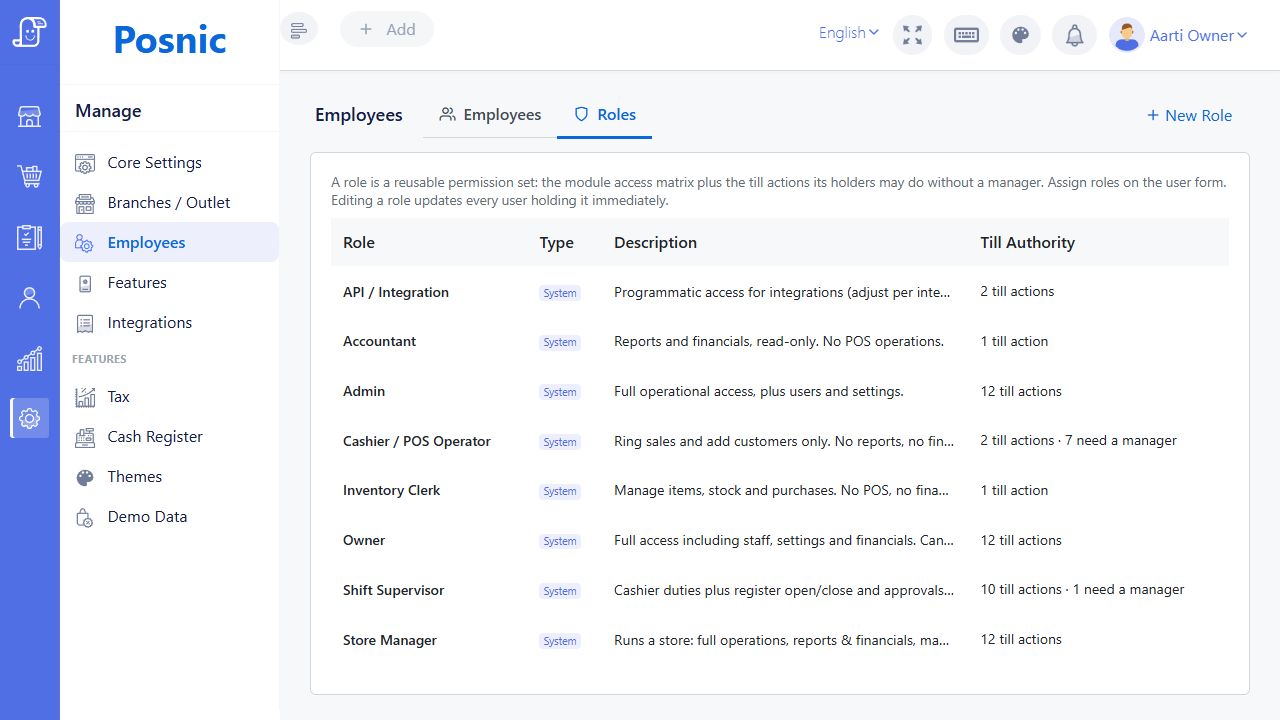This screenshot has height=720, width=1280.
Task: Open Branches / Outlet menu item
Action: point(170,203)
